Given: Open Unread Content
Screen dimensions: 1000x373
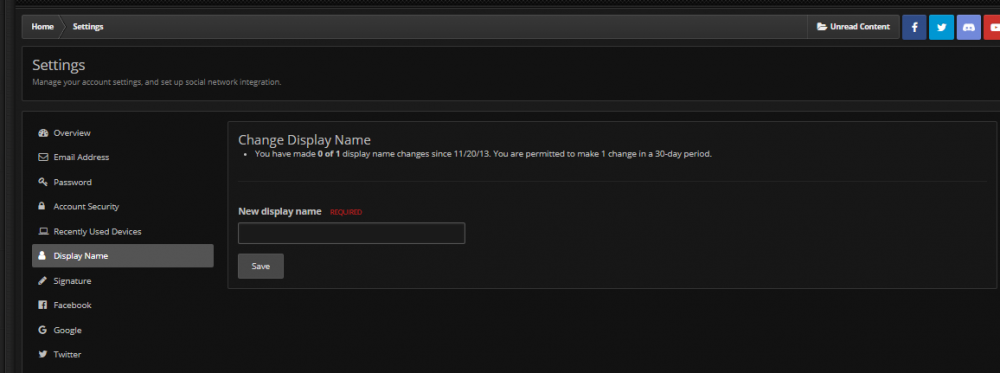Looking at the screenshot, I should point(853,27).
